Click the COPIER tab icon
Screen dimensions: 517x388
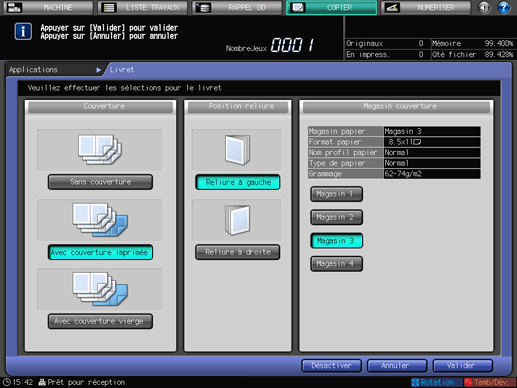(x=298, y=7)
